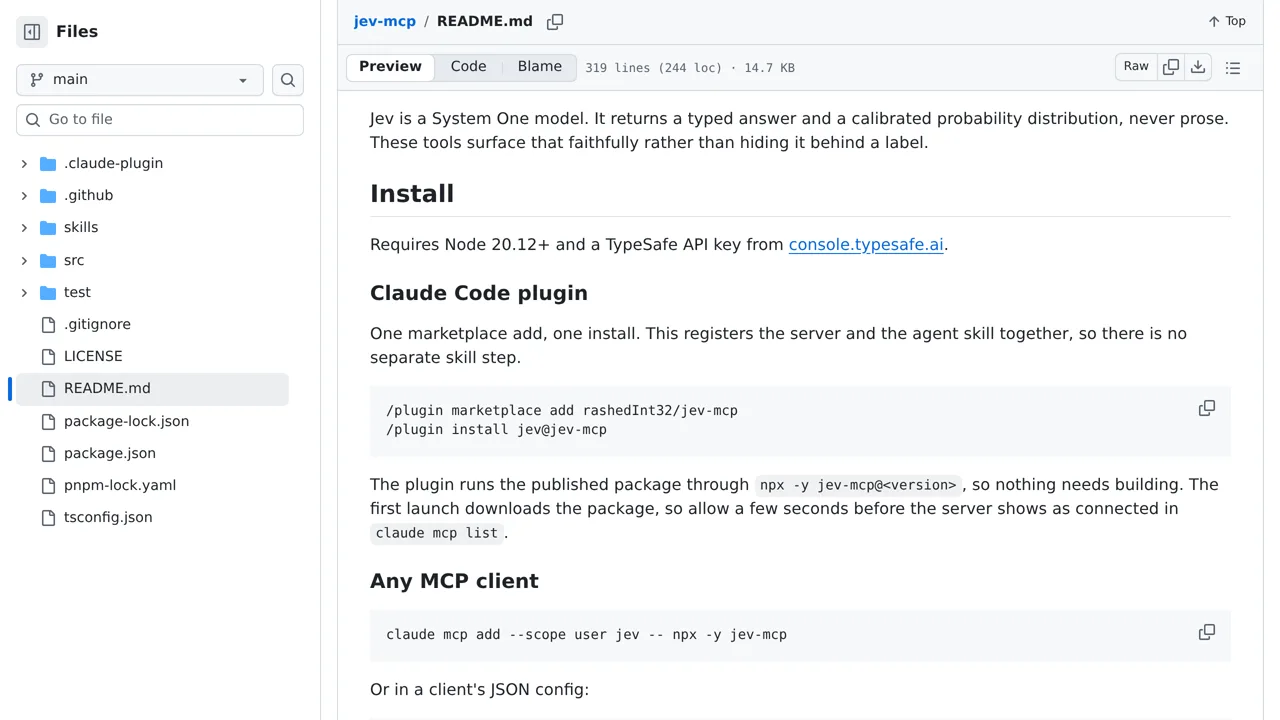Open the test folder
This screenshot has width=1280, height=720.
pos(77,293)
